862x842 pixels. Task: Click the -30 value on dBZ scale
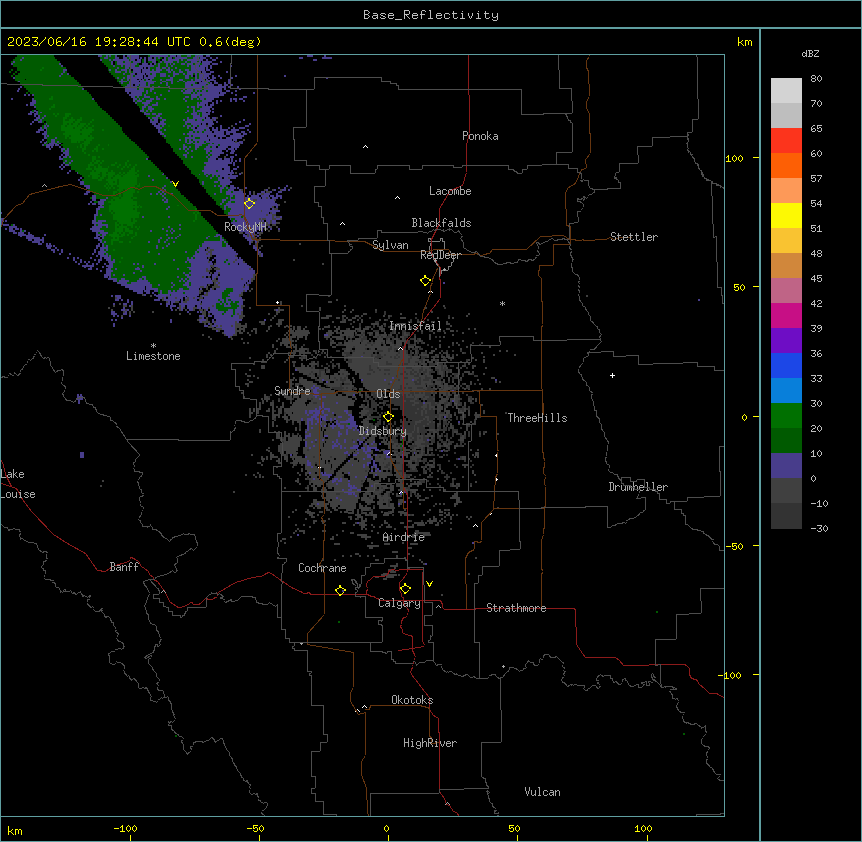[x=819, y=528]
